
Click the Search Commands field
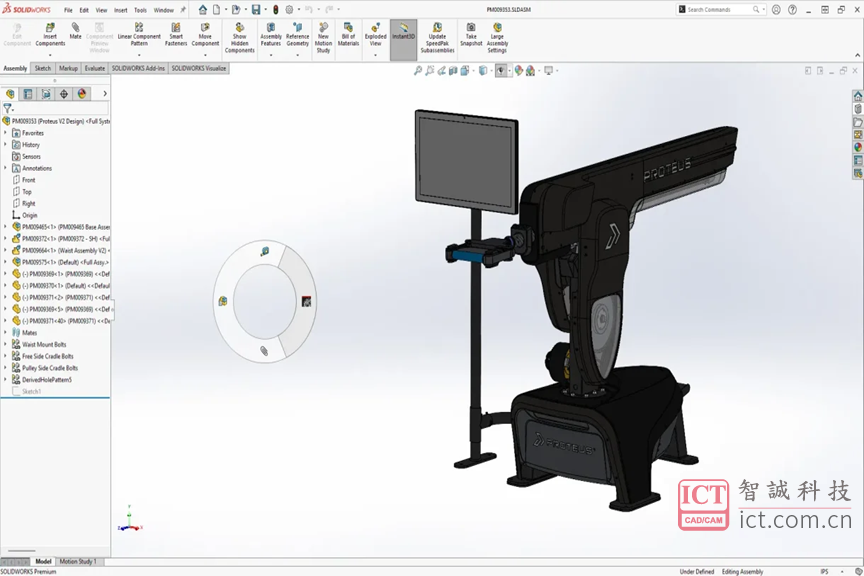click(721, 9)
